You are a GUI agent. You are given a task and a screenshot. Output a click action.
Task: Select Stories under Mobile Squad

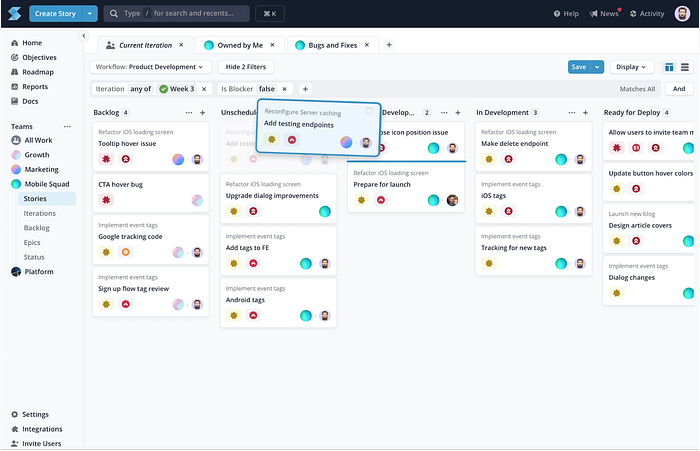(47, 199)
